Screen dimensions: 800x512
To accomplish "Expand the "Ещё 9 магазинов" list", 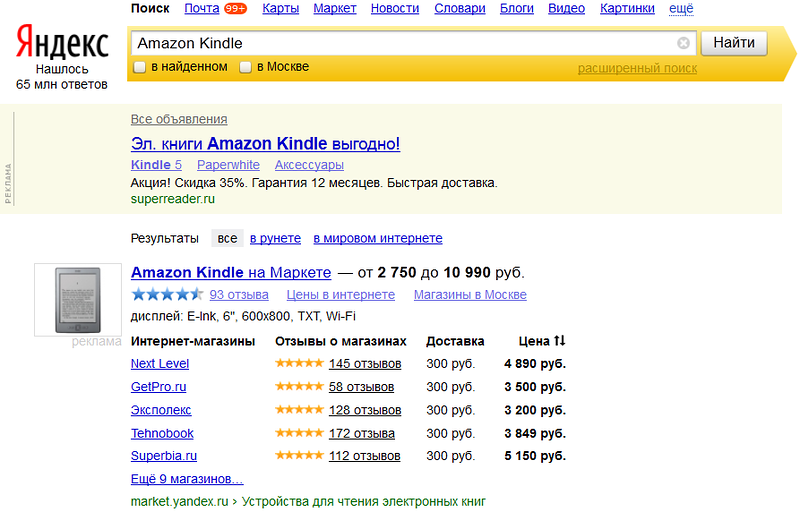I will click(187, 479).
